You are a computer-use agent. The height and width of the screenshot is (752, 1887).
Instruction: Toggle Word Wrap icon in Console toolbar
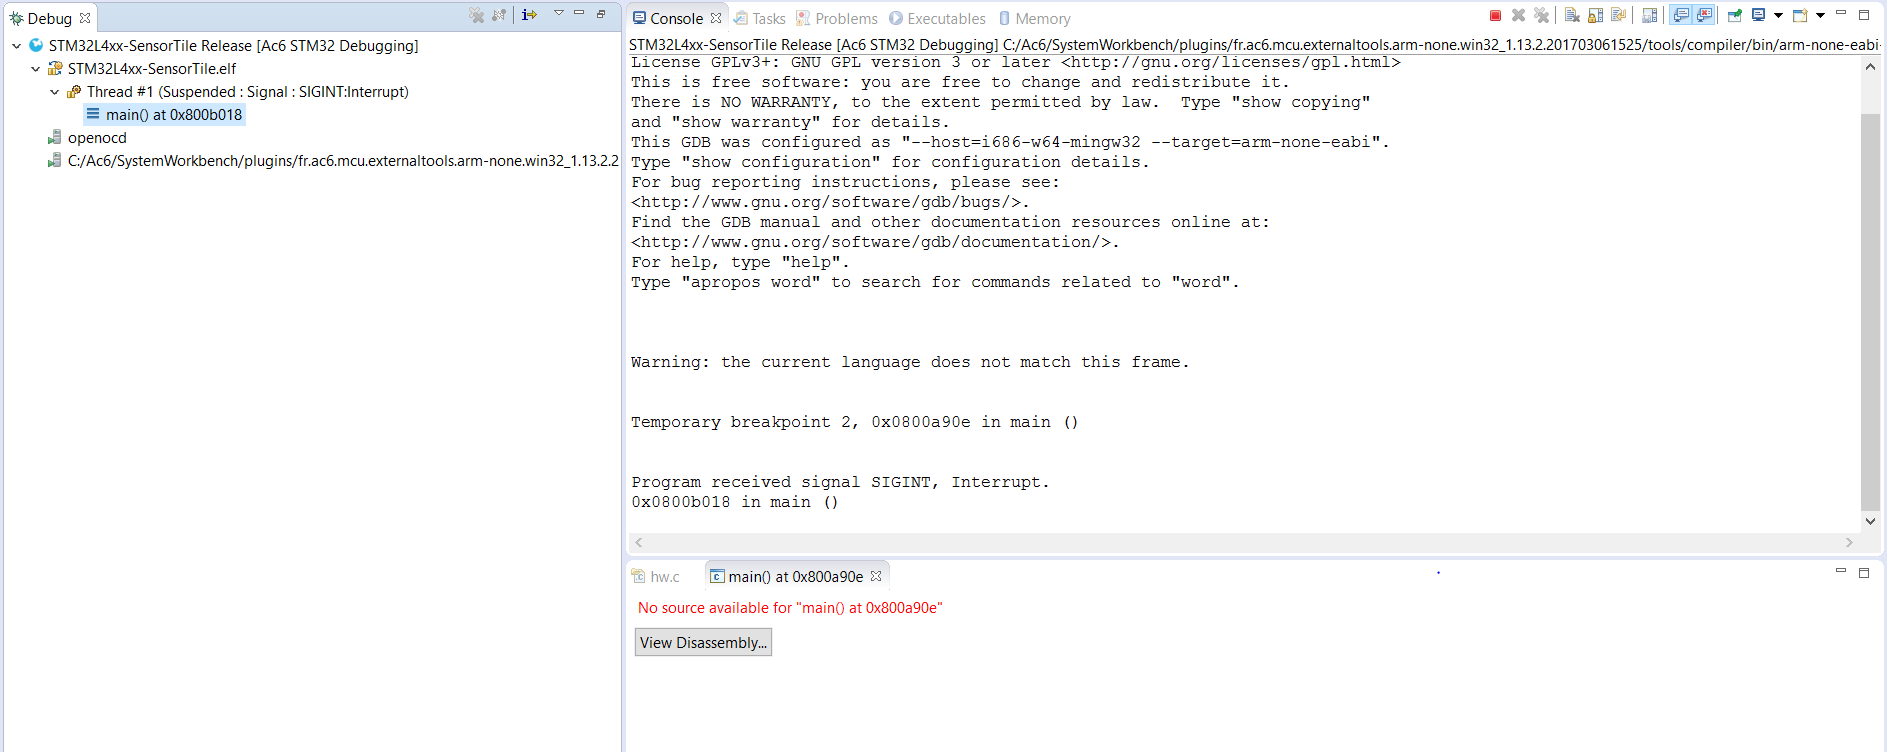tap(1618, 15)
